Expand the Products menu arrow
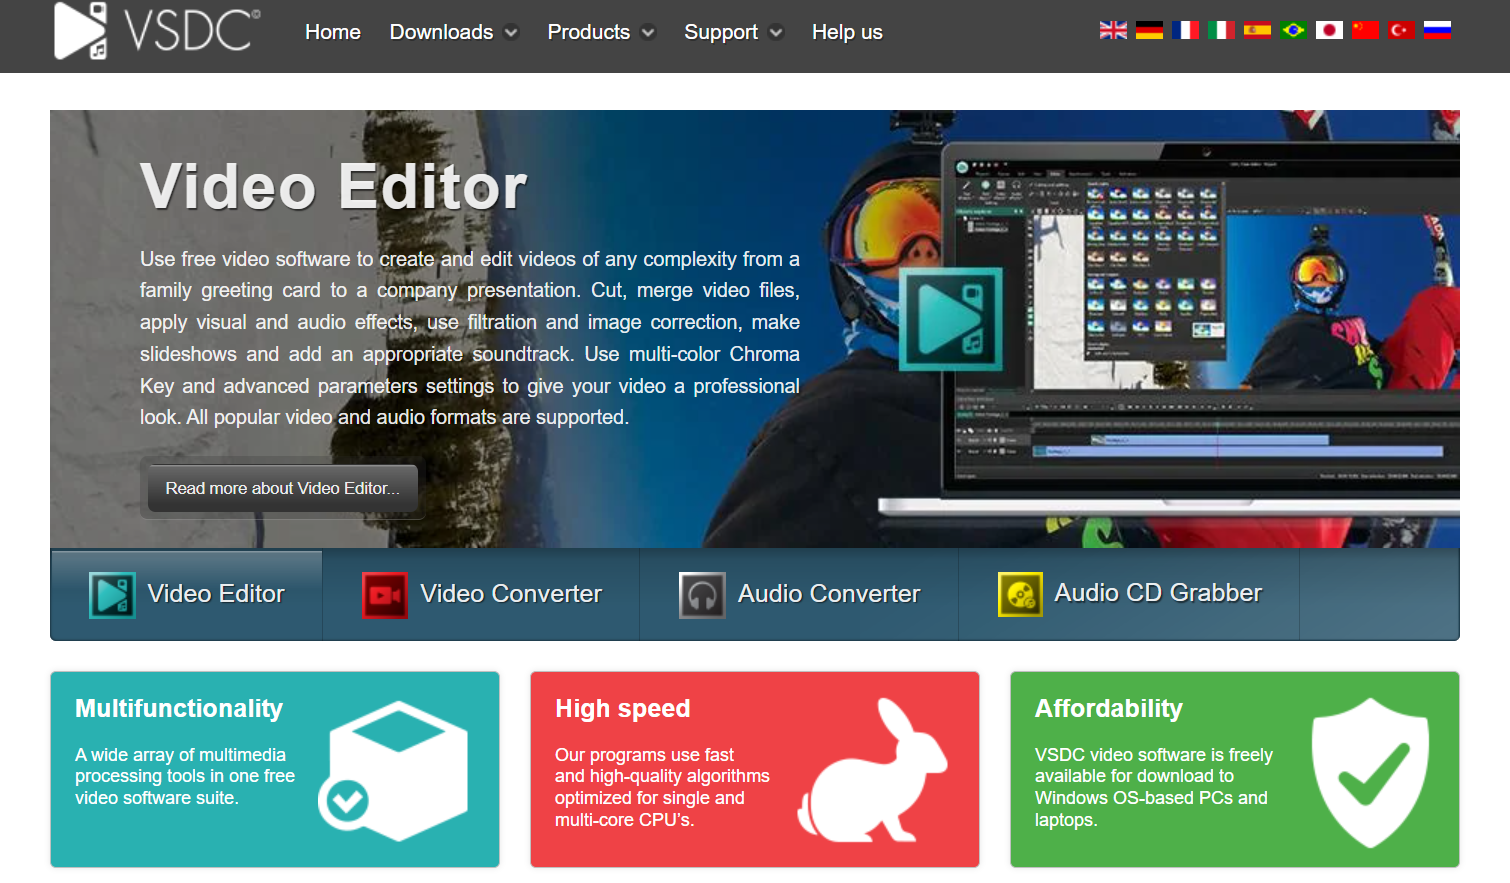The height and width of the screenshot is (883, 1510). [x=648, y=32]
